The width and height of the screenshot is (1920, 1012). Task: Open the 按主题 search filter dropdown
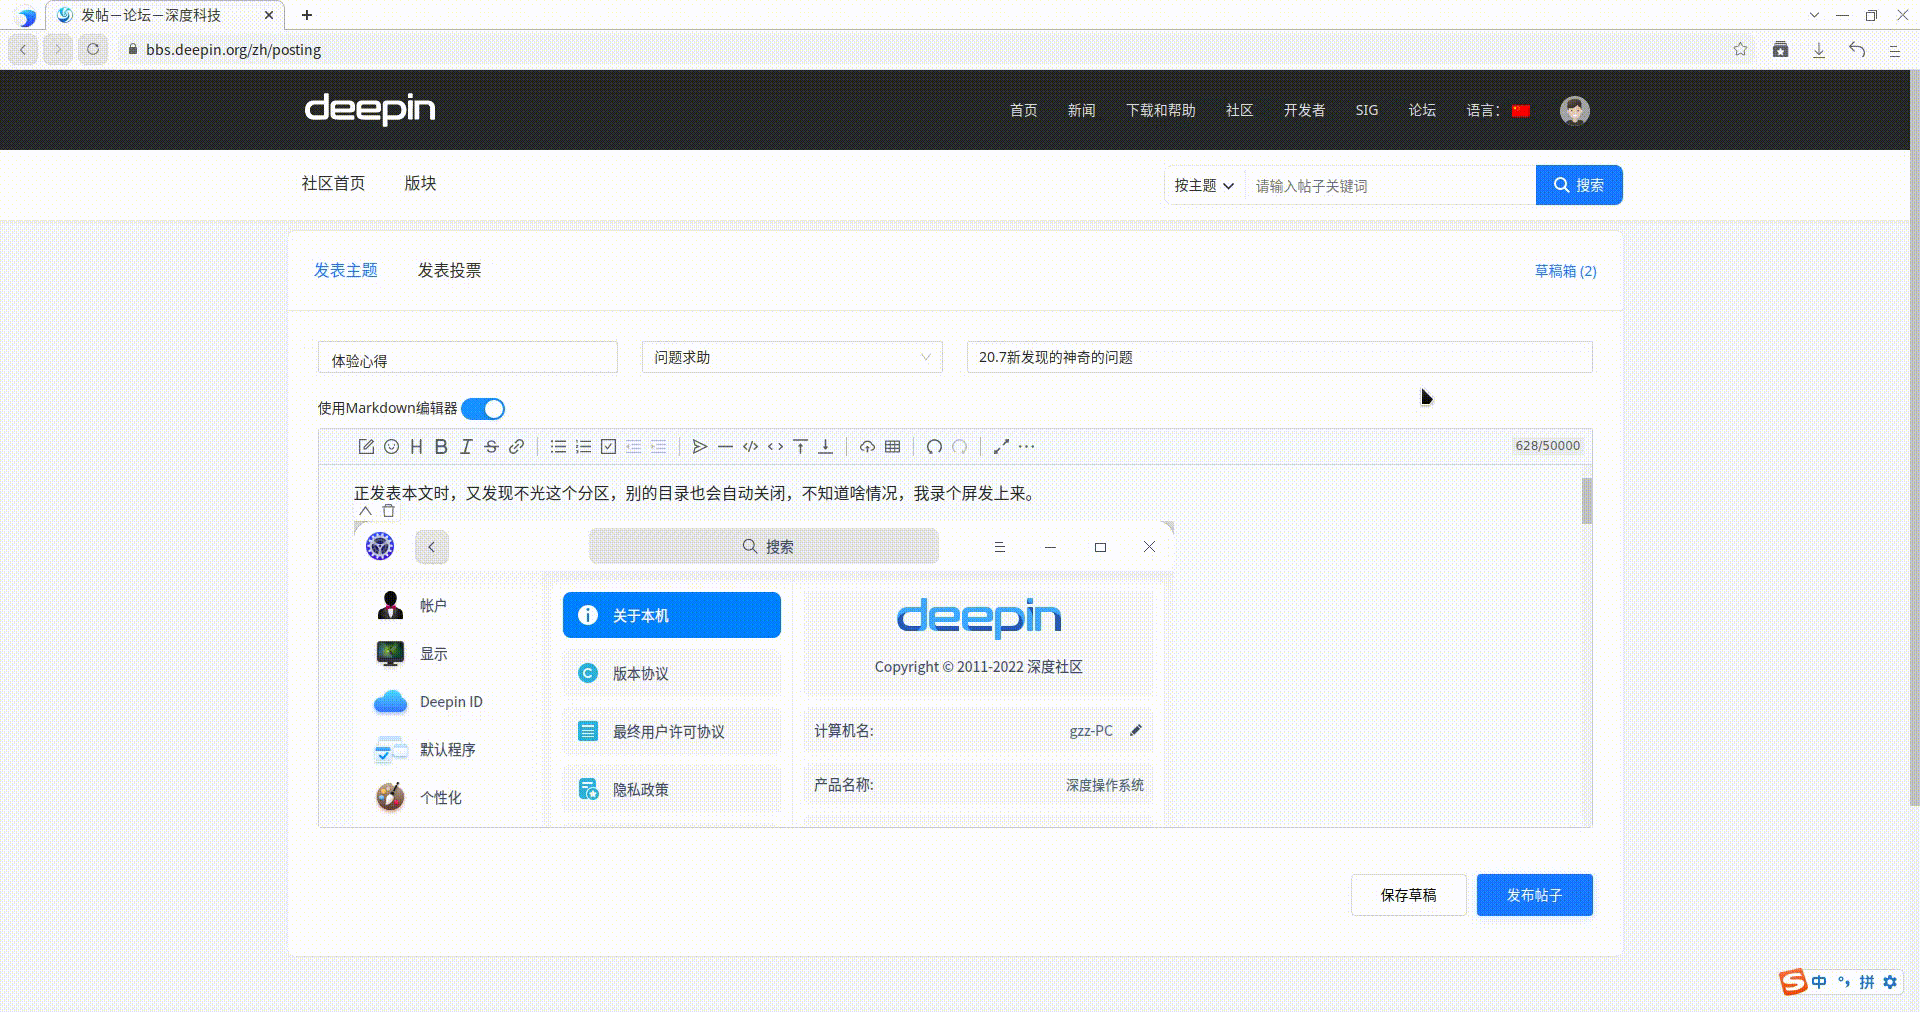point(1203,185)
